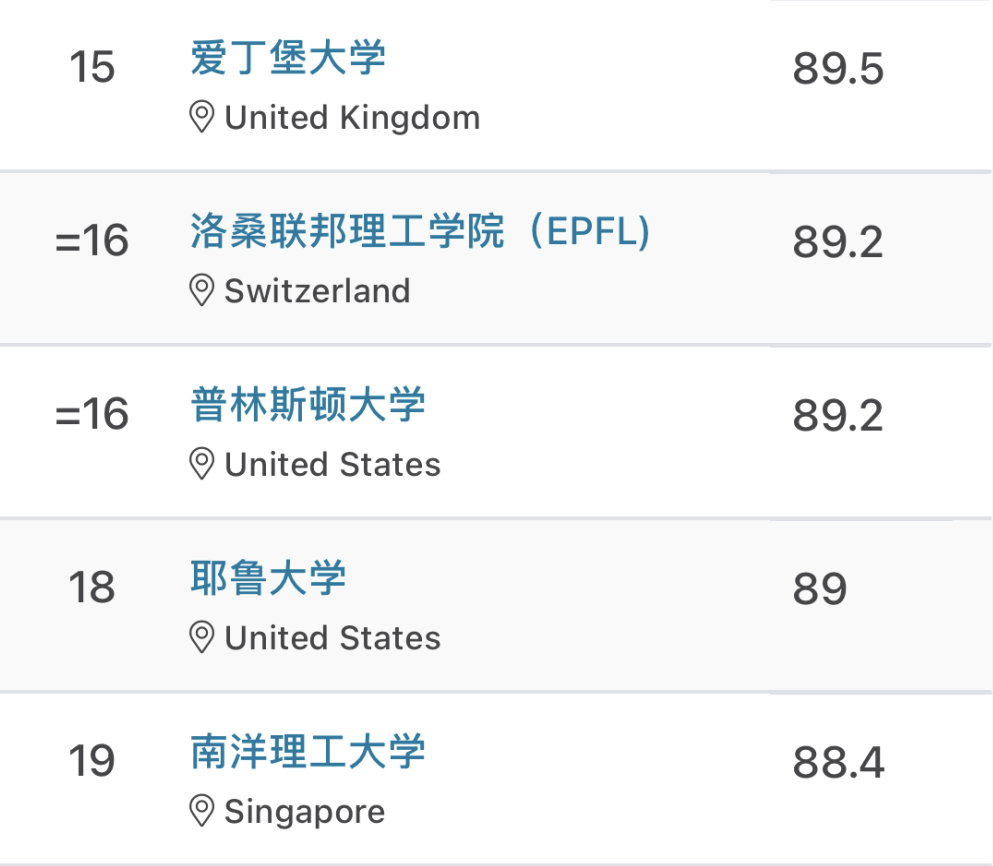Open the 南洋理工大学 university link
This screenshot has width=993, height=866.
point(308,752)
